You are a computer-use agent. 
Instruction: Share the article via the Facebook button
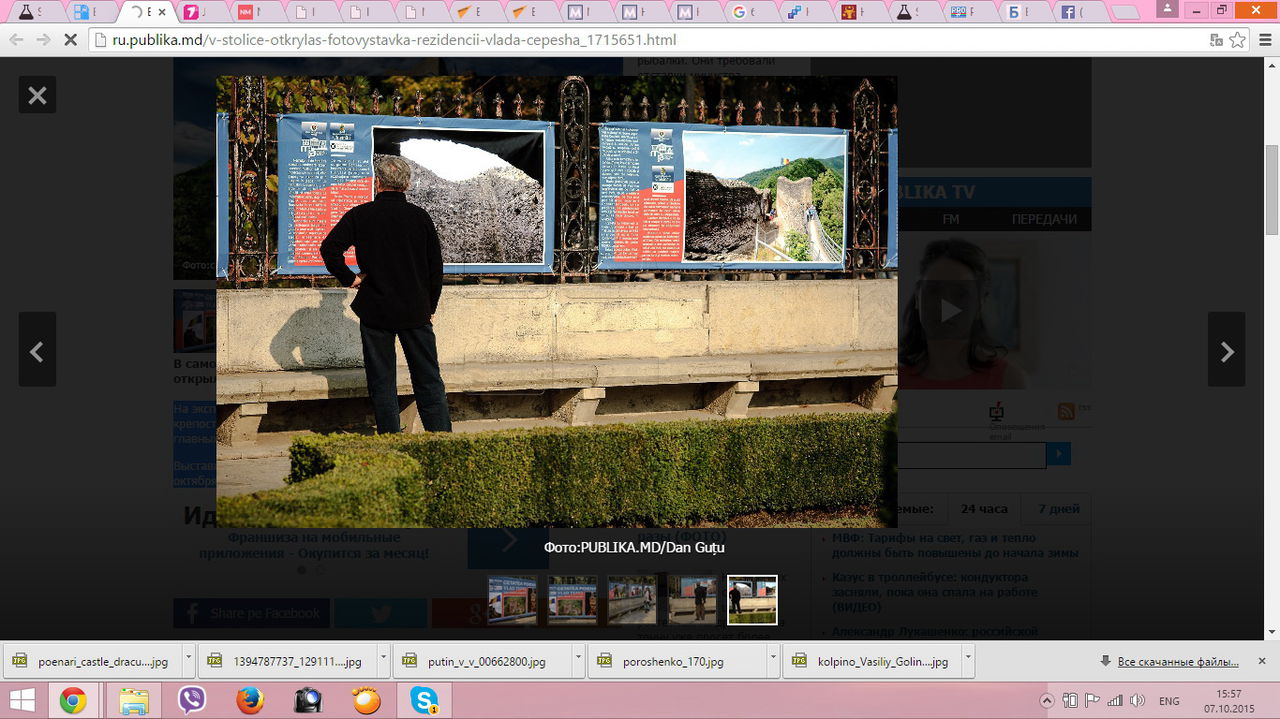pyautogui.click(x=251, y=613)
